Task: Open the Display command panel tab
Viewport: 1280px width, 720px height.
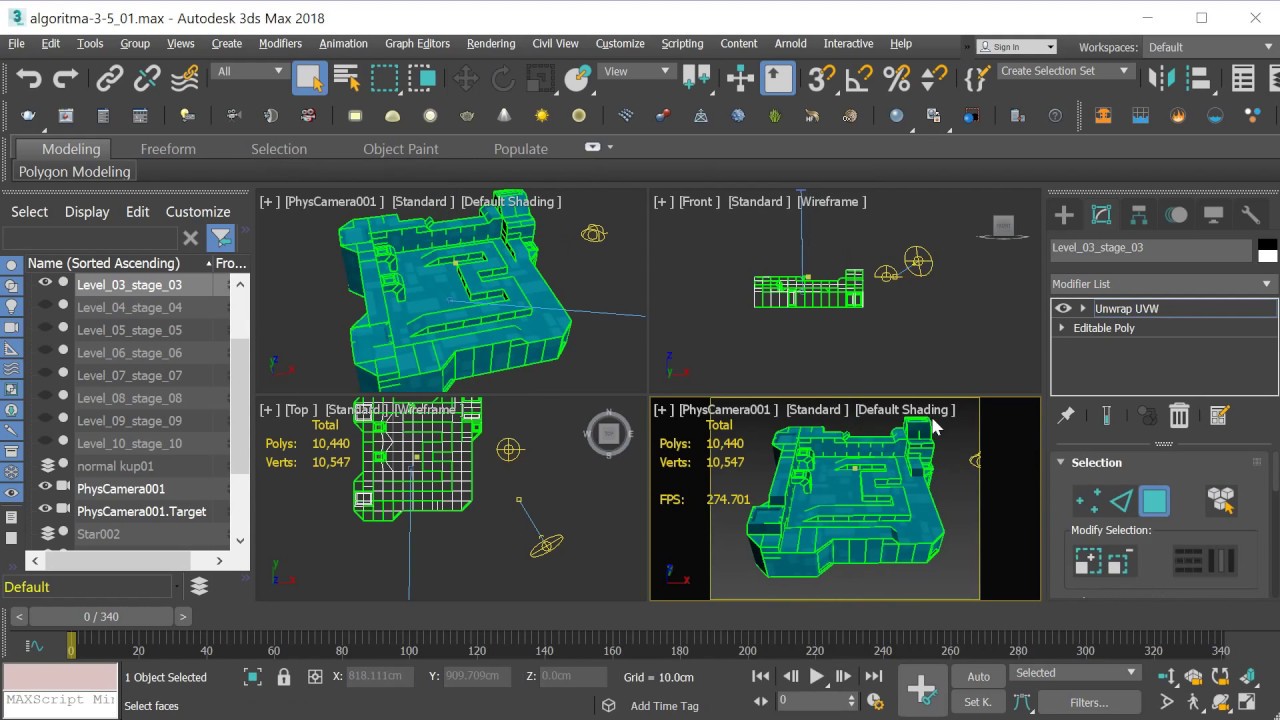Action: (1213, 215)
